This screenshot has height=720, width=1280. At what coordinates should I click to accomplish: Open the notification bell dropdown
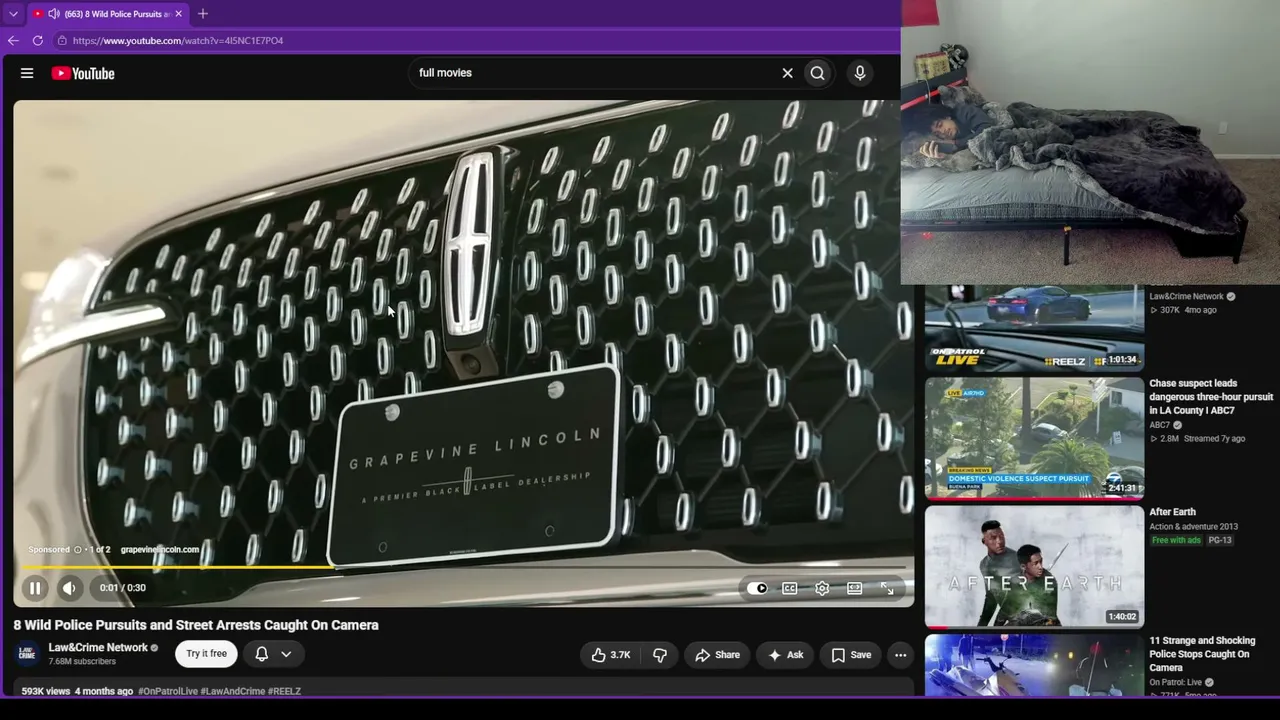point(273,654)
